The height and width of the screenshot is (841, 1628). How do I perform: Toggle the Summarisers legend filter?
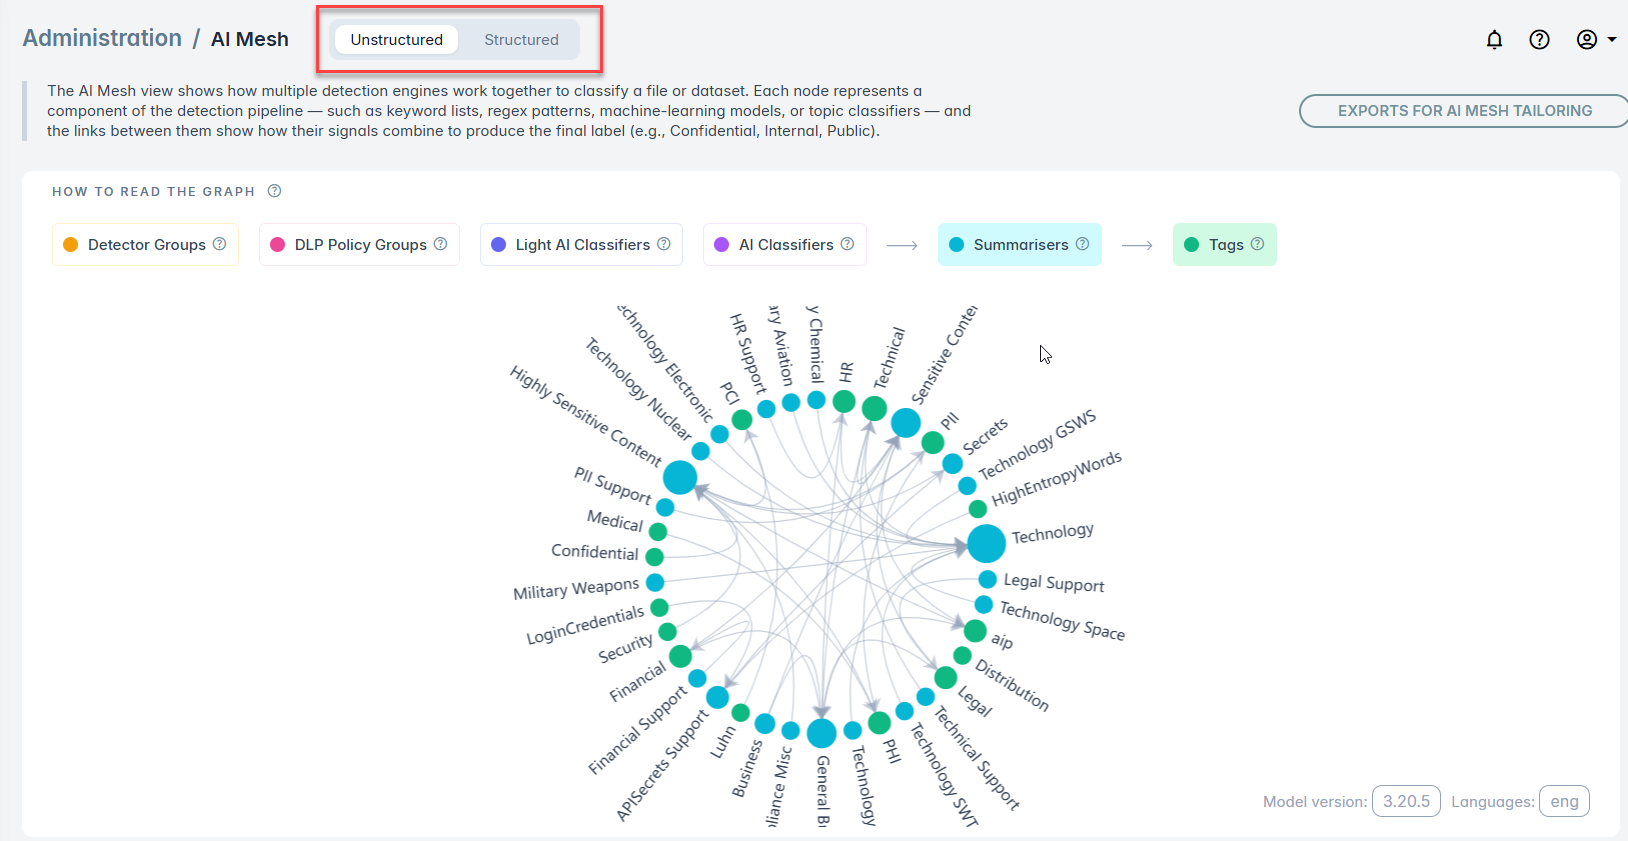pyautogui.click(x=1019, y=245)
